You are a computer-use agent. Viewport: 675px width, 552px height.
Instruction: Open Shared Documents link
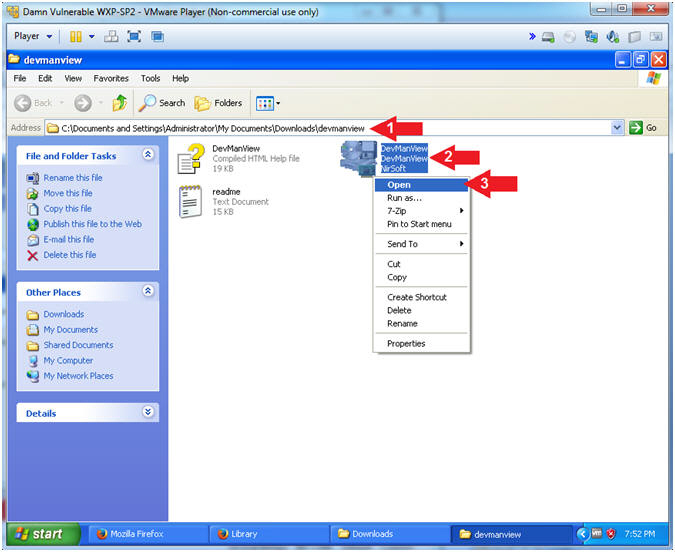coord(78,345)
